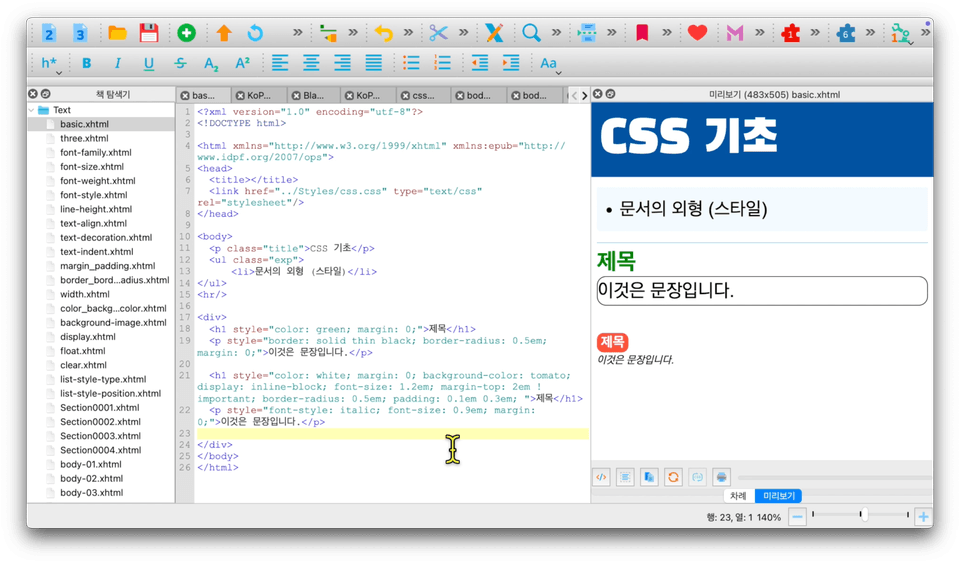Open the teal wrench-and-figure plugin management icon

point(901,33)
